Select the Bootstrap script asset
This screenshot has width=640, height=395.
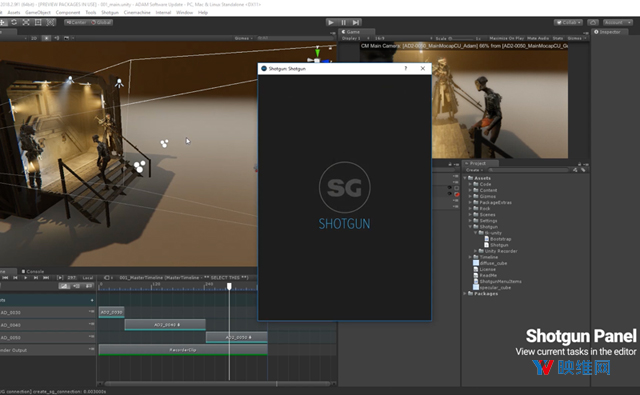point(498,239)
